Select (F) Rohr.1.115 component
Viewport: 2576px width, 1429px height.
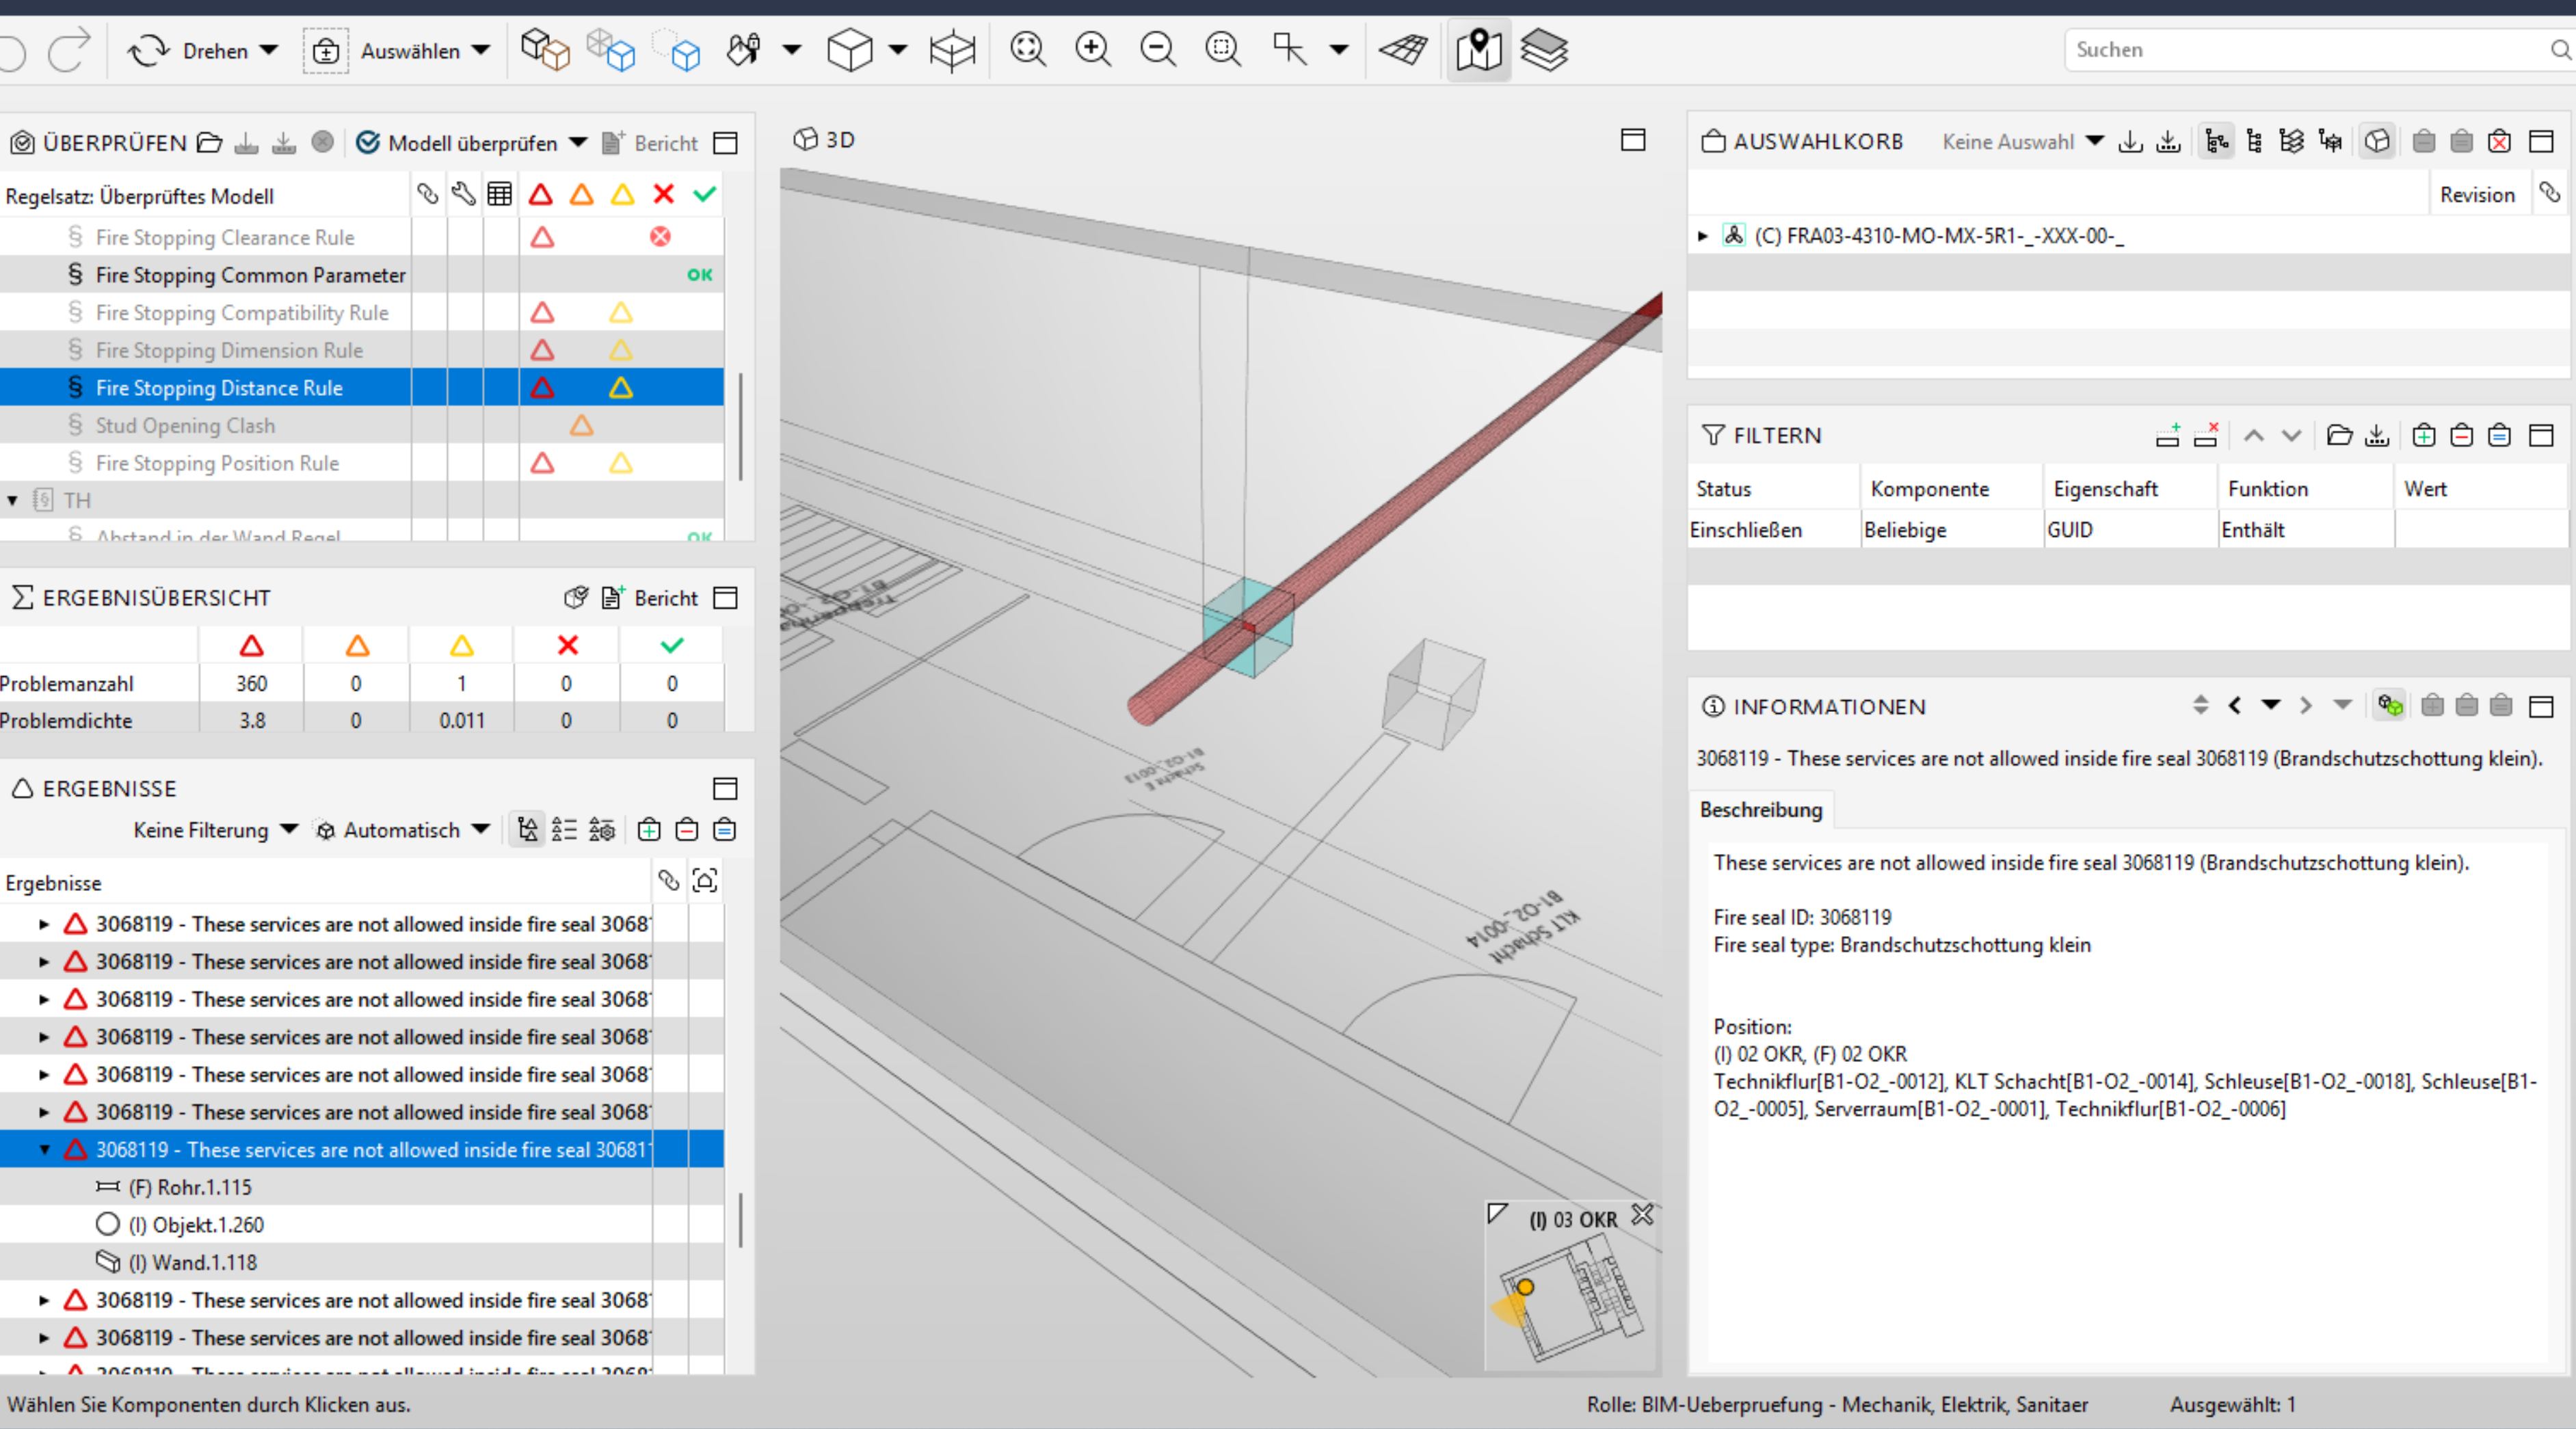(190, 1187)
